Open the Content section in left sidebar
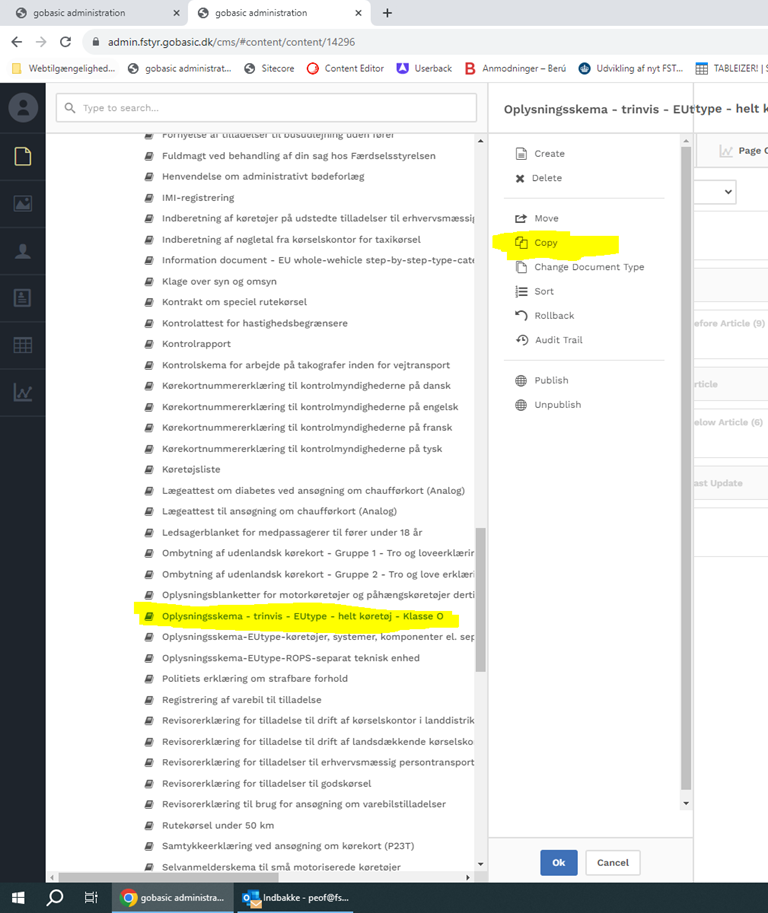 23,156
